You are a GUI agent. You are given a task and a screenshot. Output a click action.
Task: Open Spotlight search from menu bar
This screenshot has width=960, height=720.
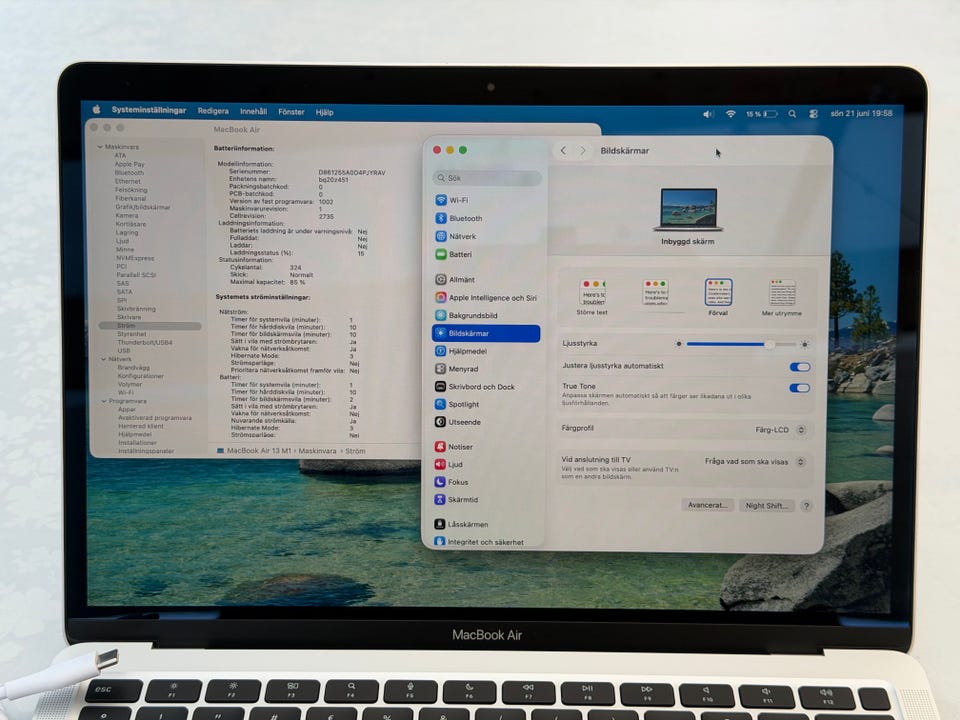(x=792, y=114)
